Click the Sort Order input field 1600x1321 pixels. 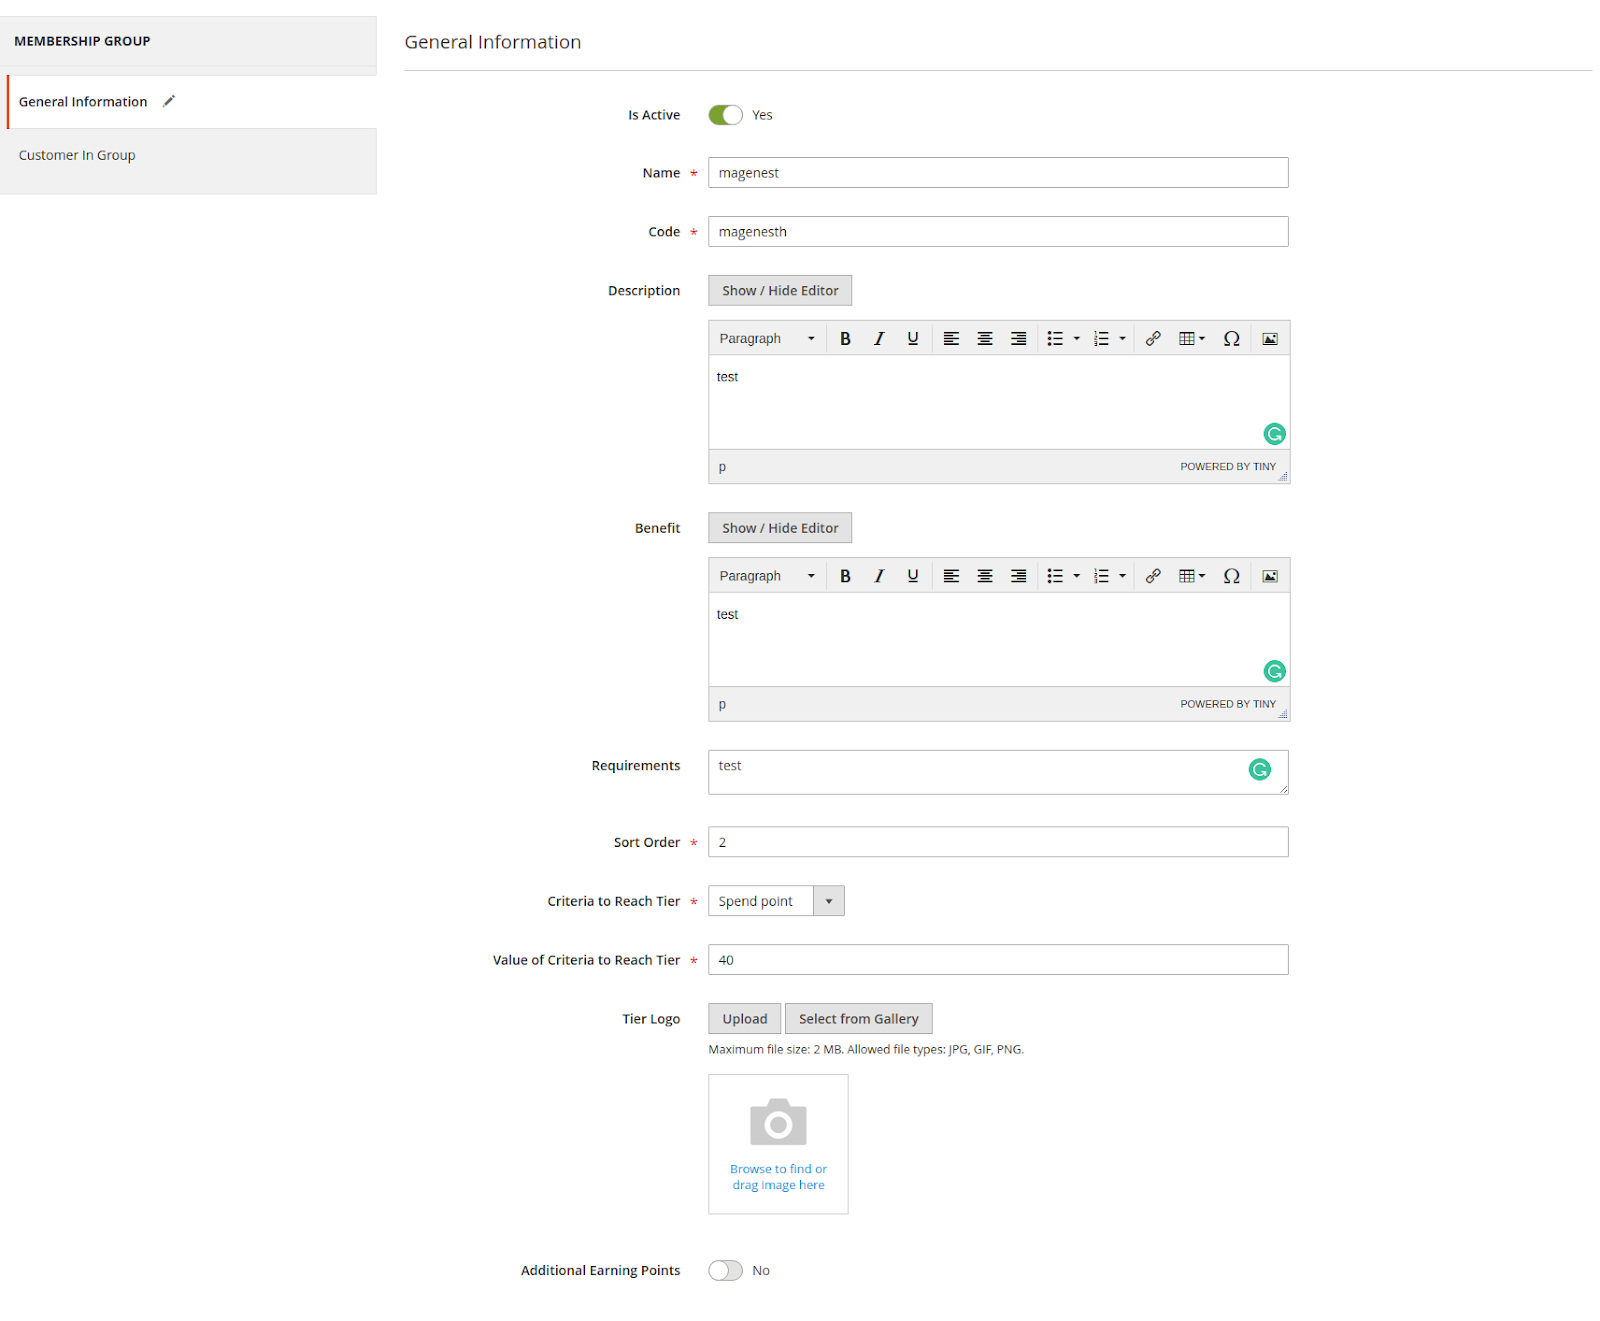click(997, 842)
